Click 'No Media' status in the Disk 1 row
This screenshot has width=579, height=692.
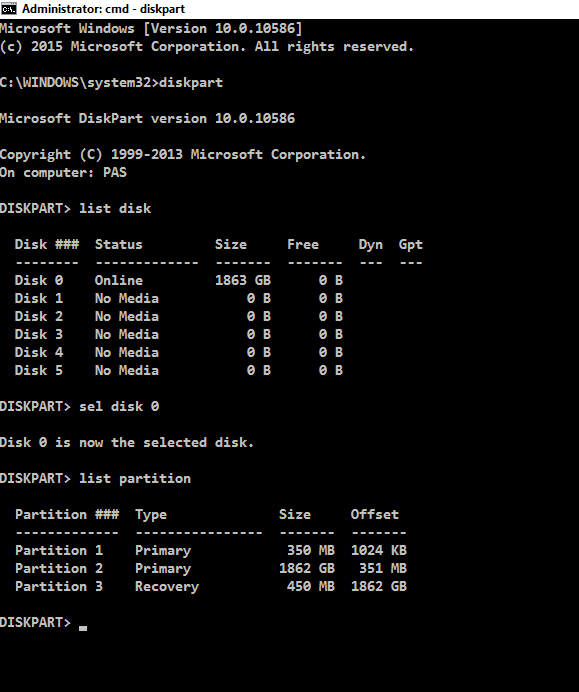click(127, 299)
